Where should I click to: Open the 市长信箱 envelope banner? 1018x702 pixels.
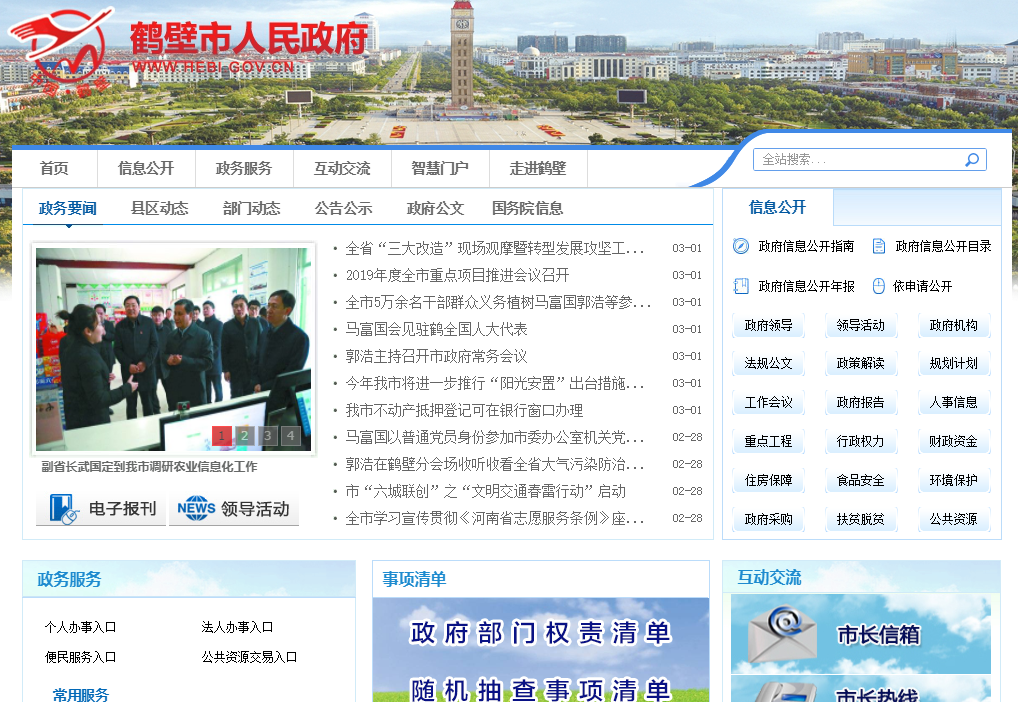coord(861,634)
